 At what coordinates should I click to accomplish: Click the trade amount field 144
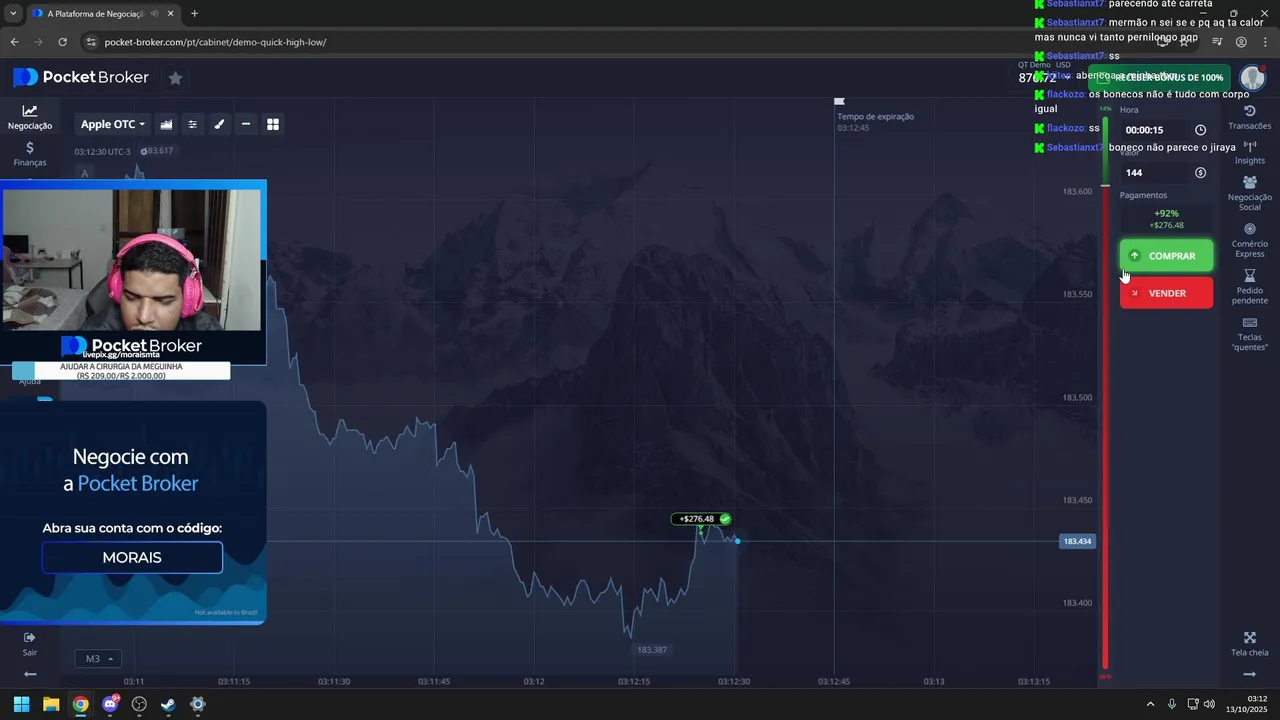pyautogui.click(x=1155, y=173)
